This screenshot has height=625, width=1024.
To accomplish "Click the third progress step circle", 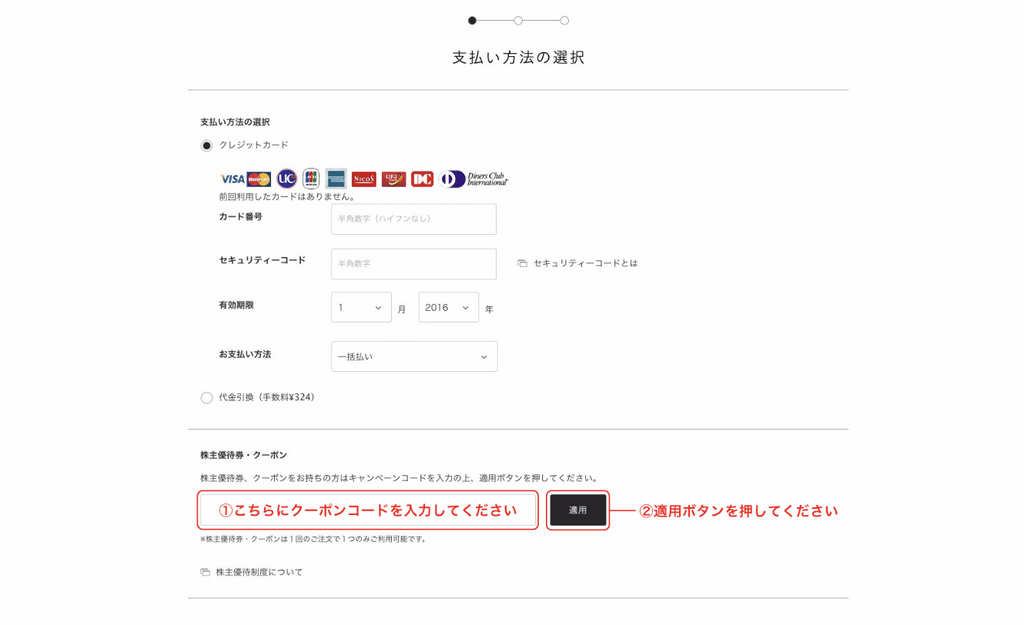I will pos(564,21).
